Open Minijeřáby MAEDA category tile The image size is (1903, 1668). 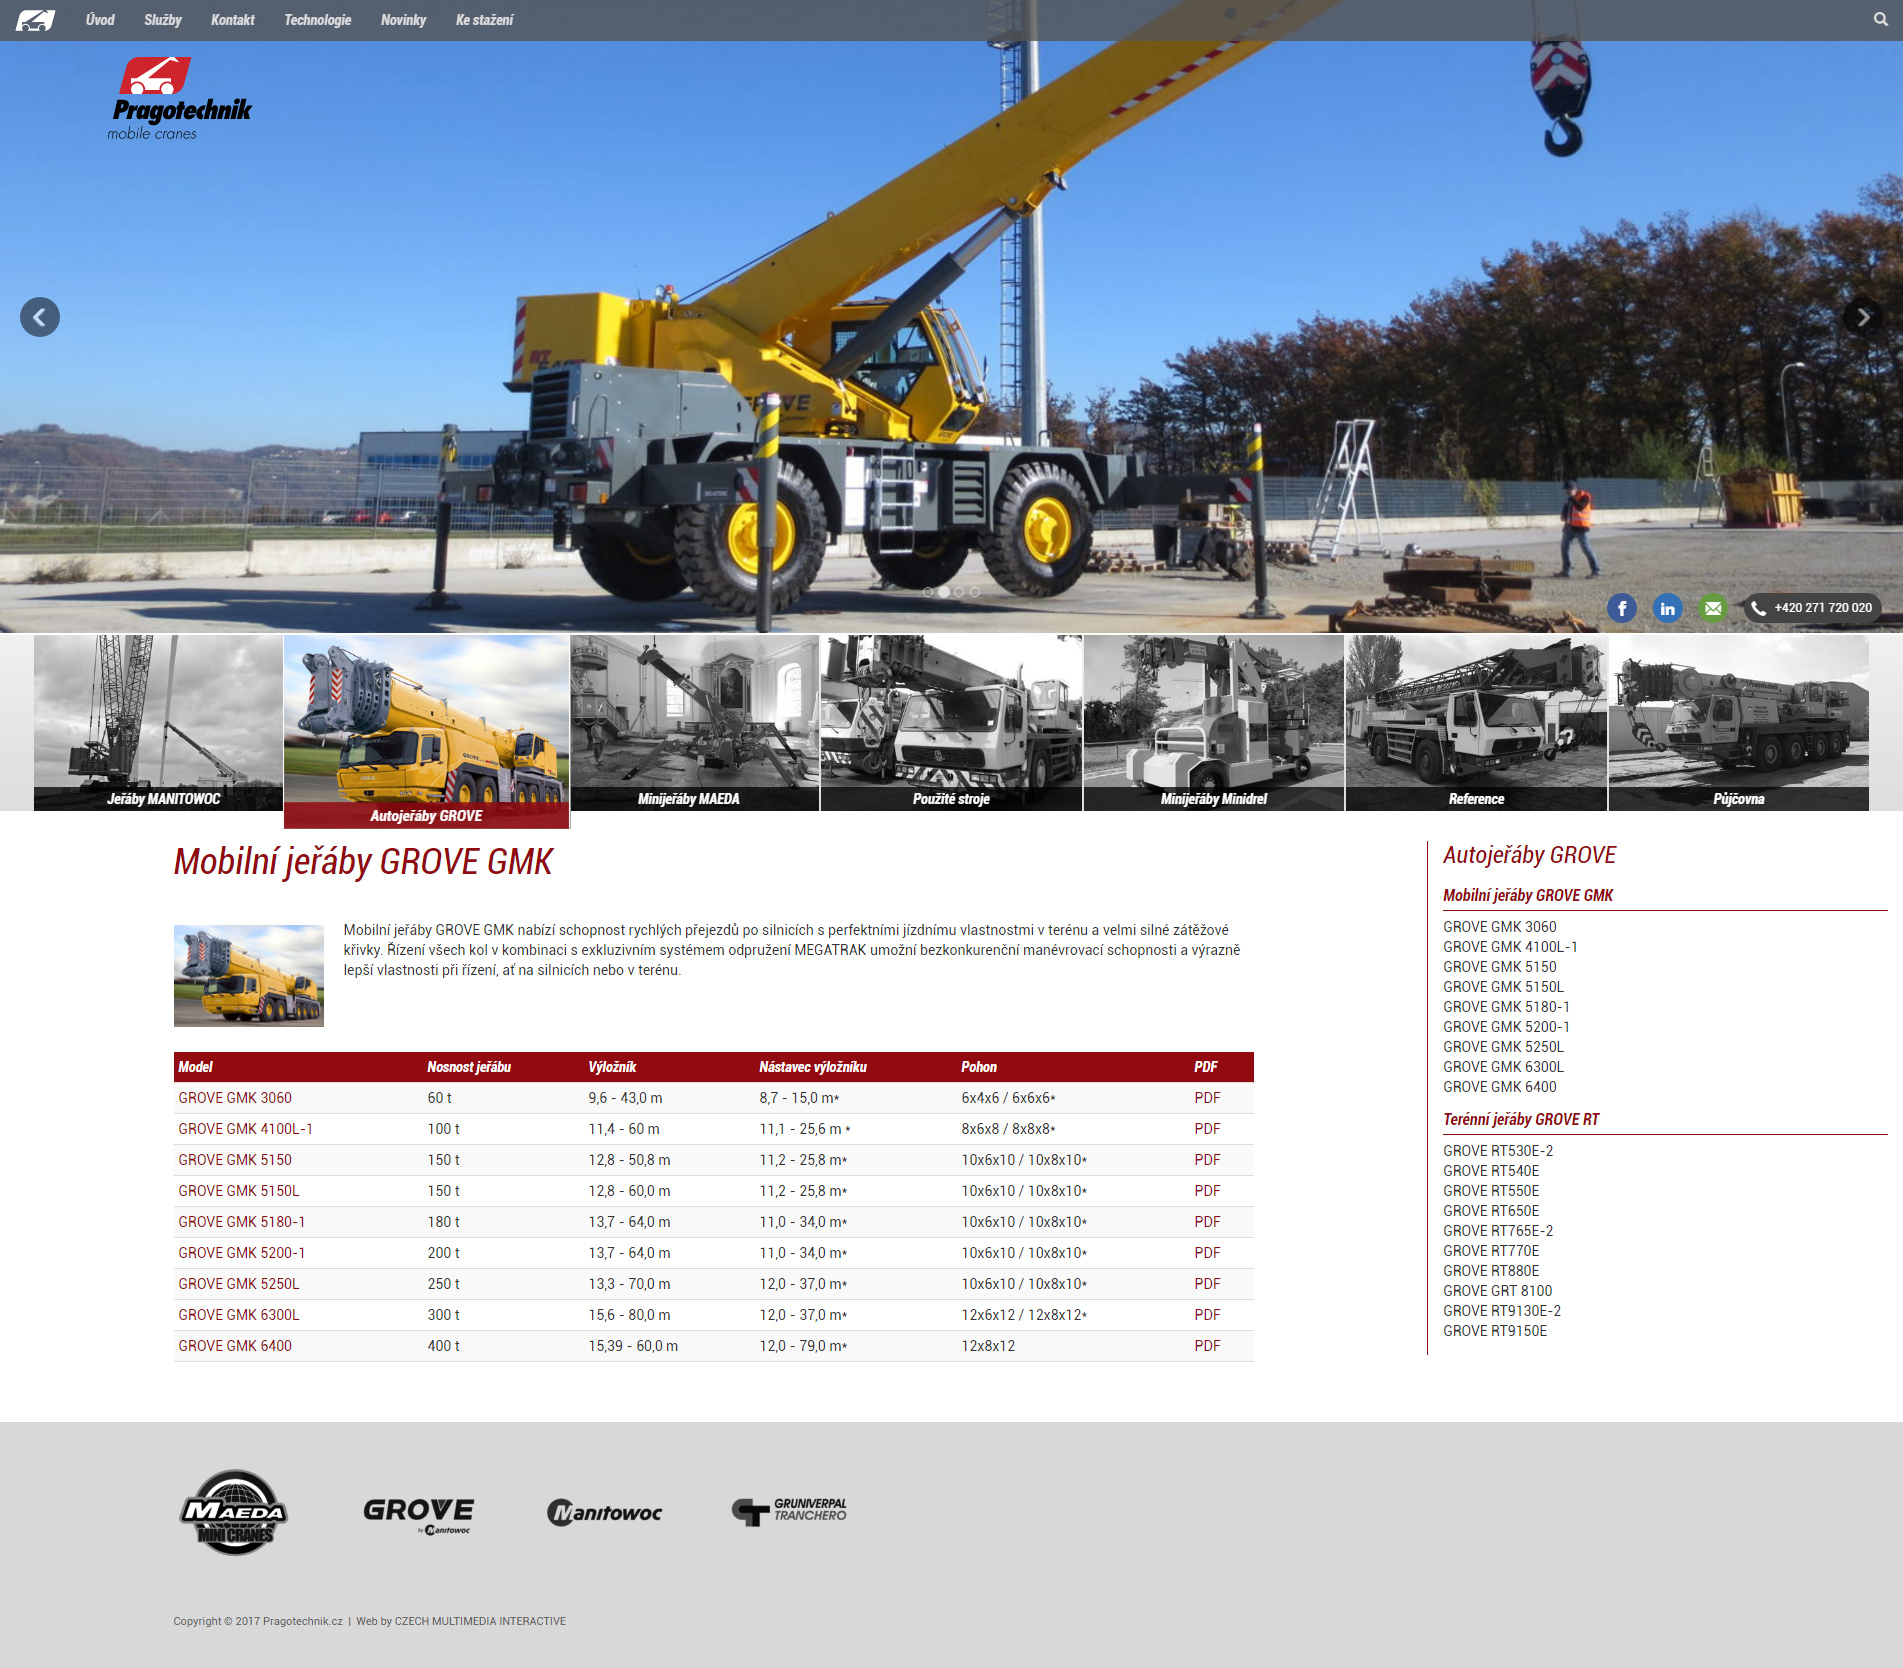coord(695,723)
